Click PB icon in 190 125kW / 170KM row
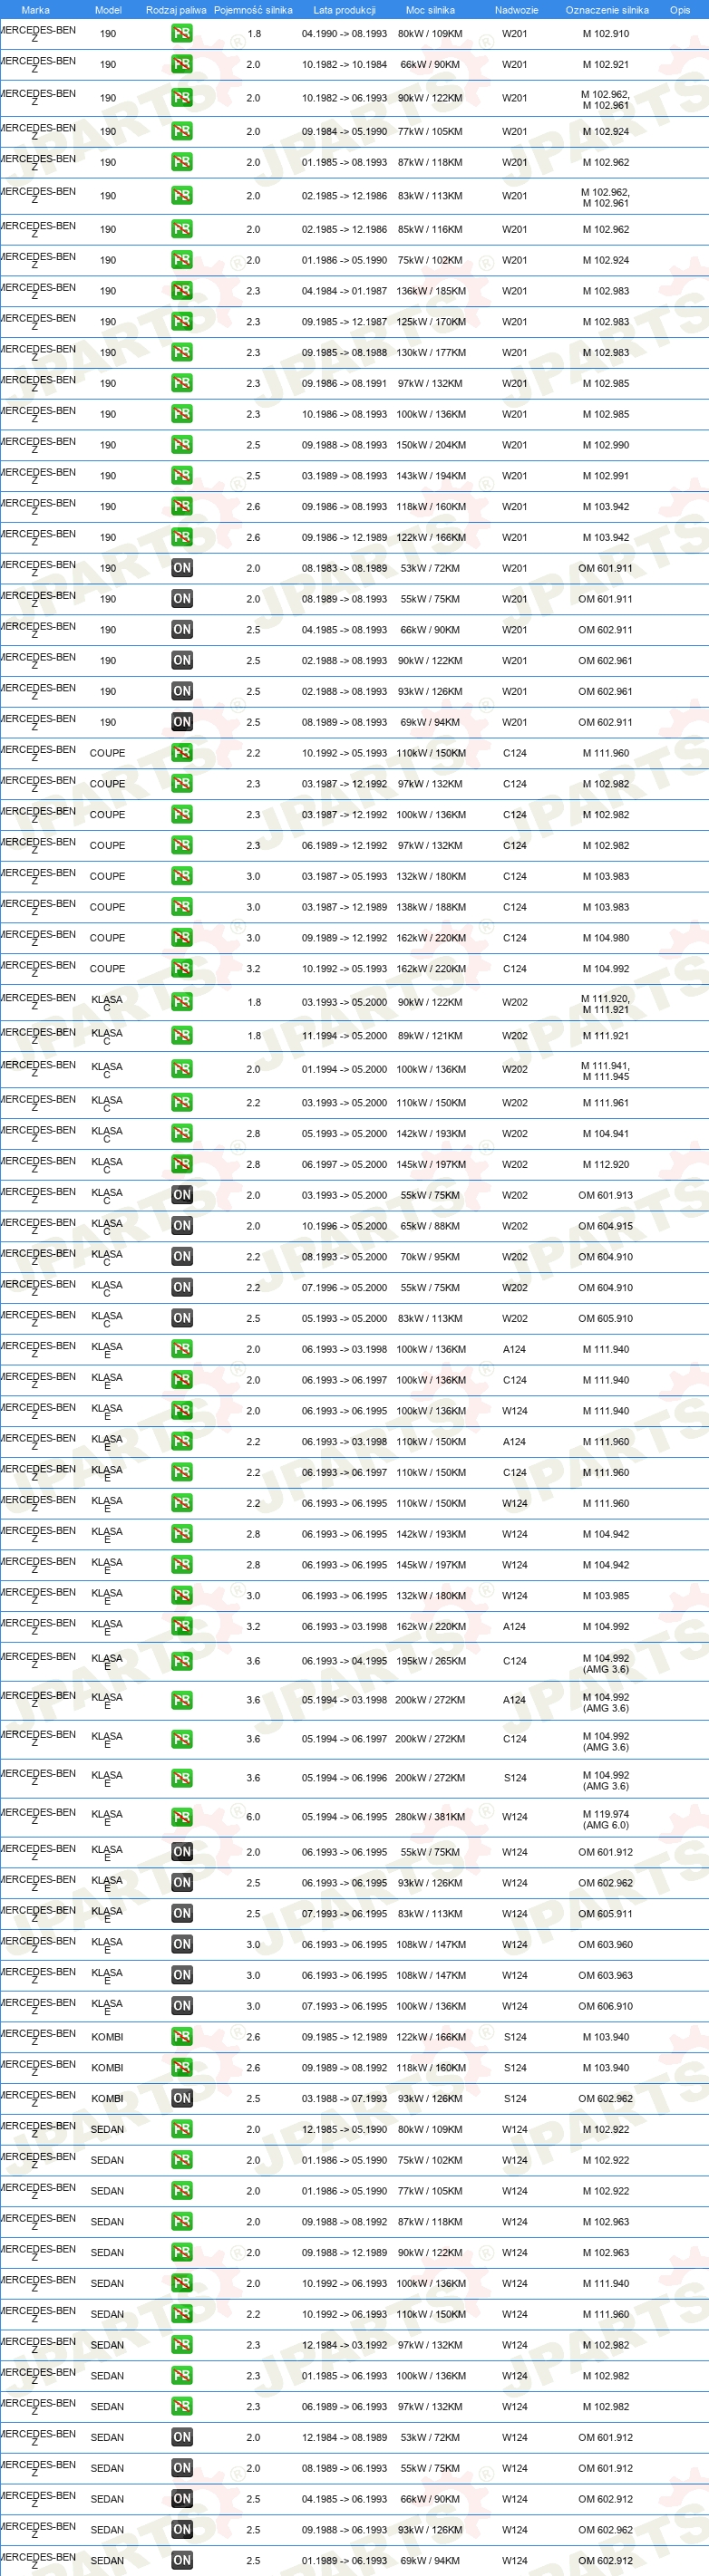The image size is (709, 2576). tap(181, 322)
